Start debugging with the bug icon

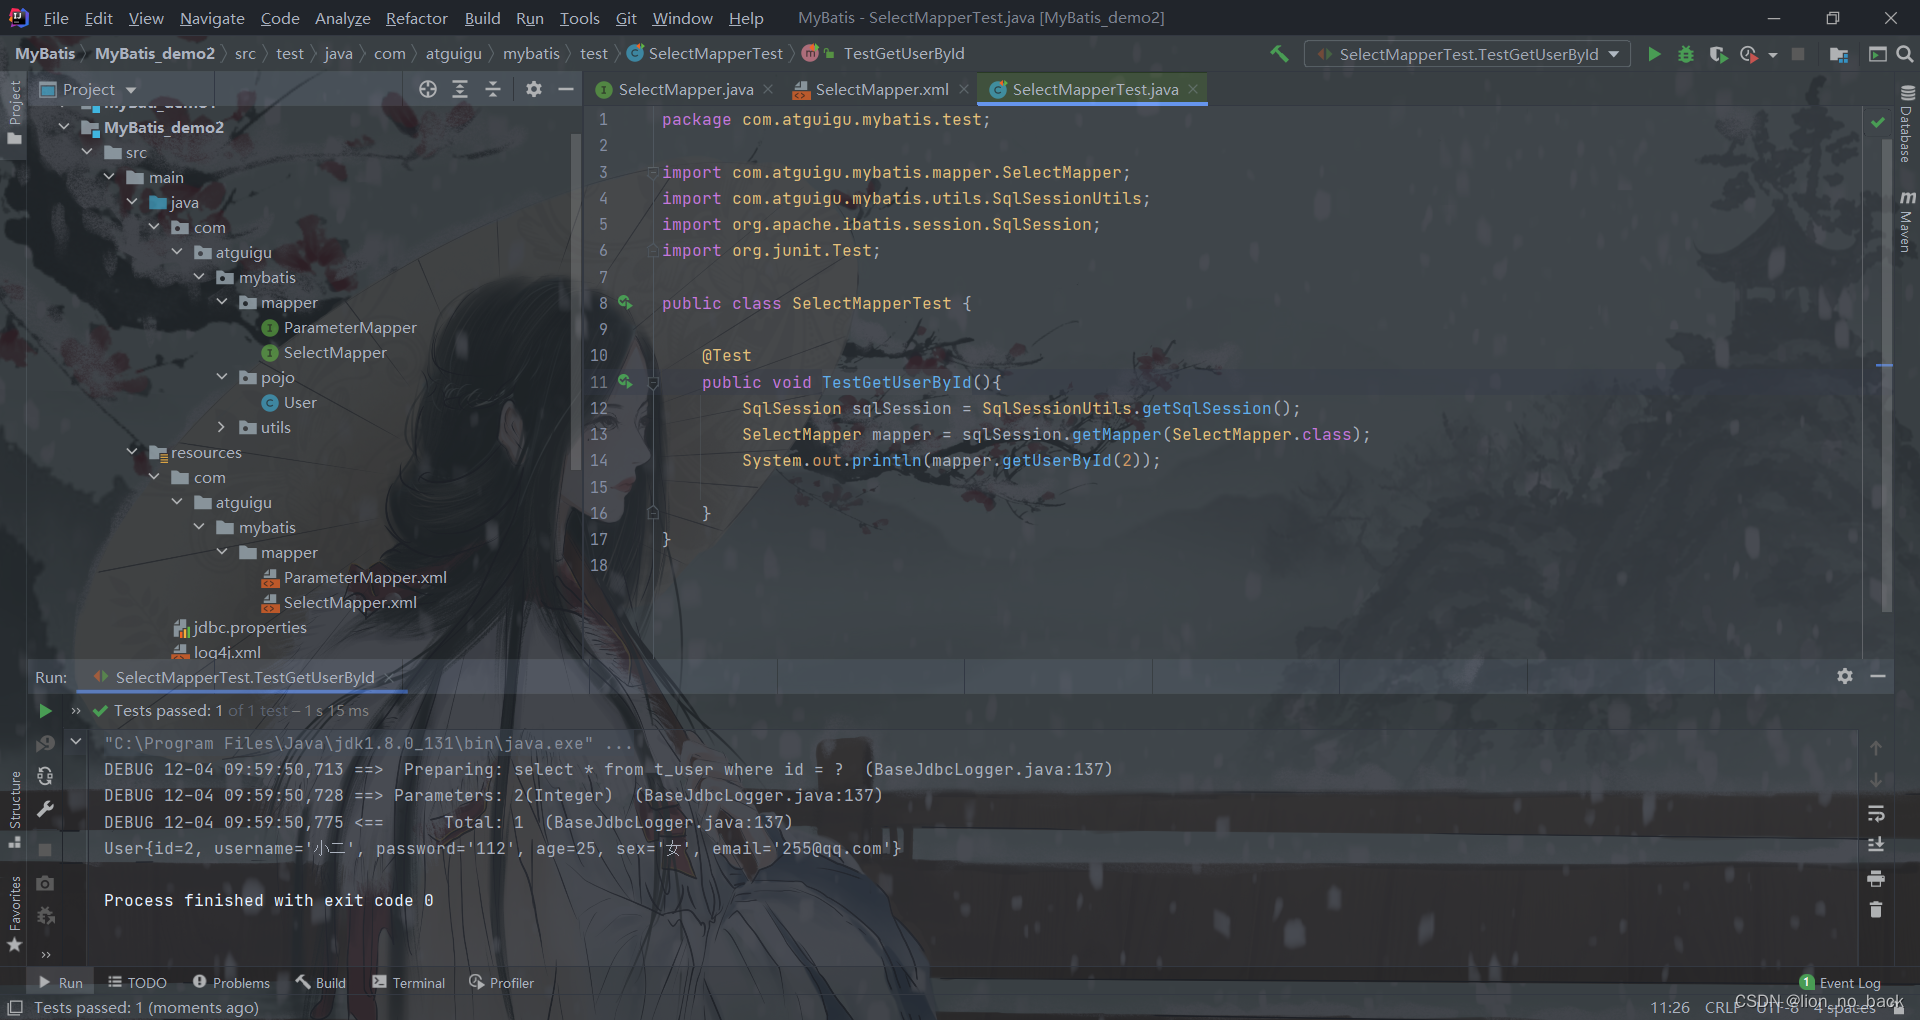coord(1686,54)
